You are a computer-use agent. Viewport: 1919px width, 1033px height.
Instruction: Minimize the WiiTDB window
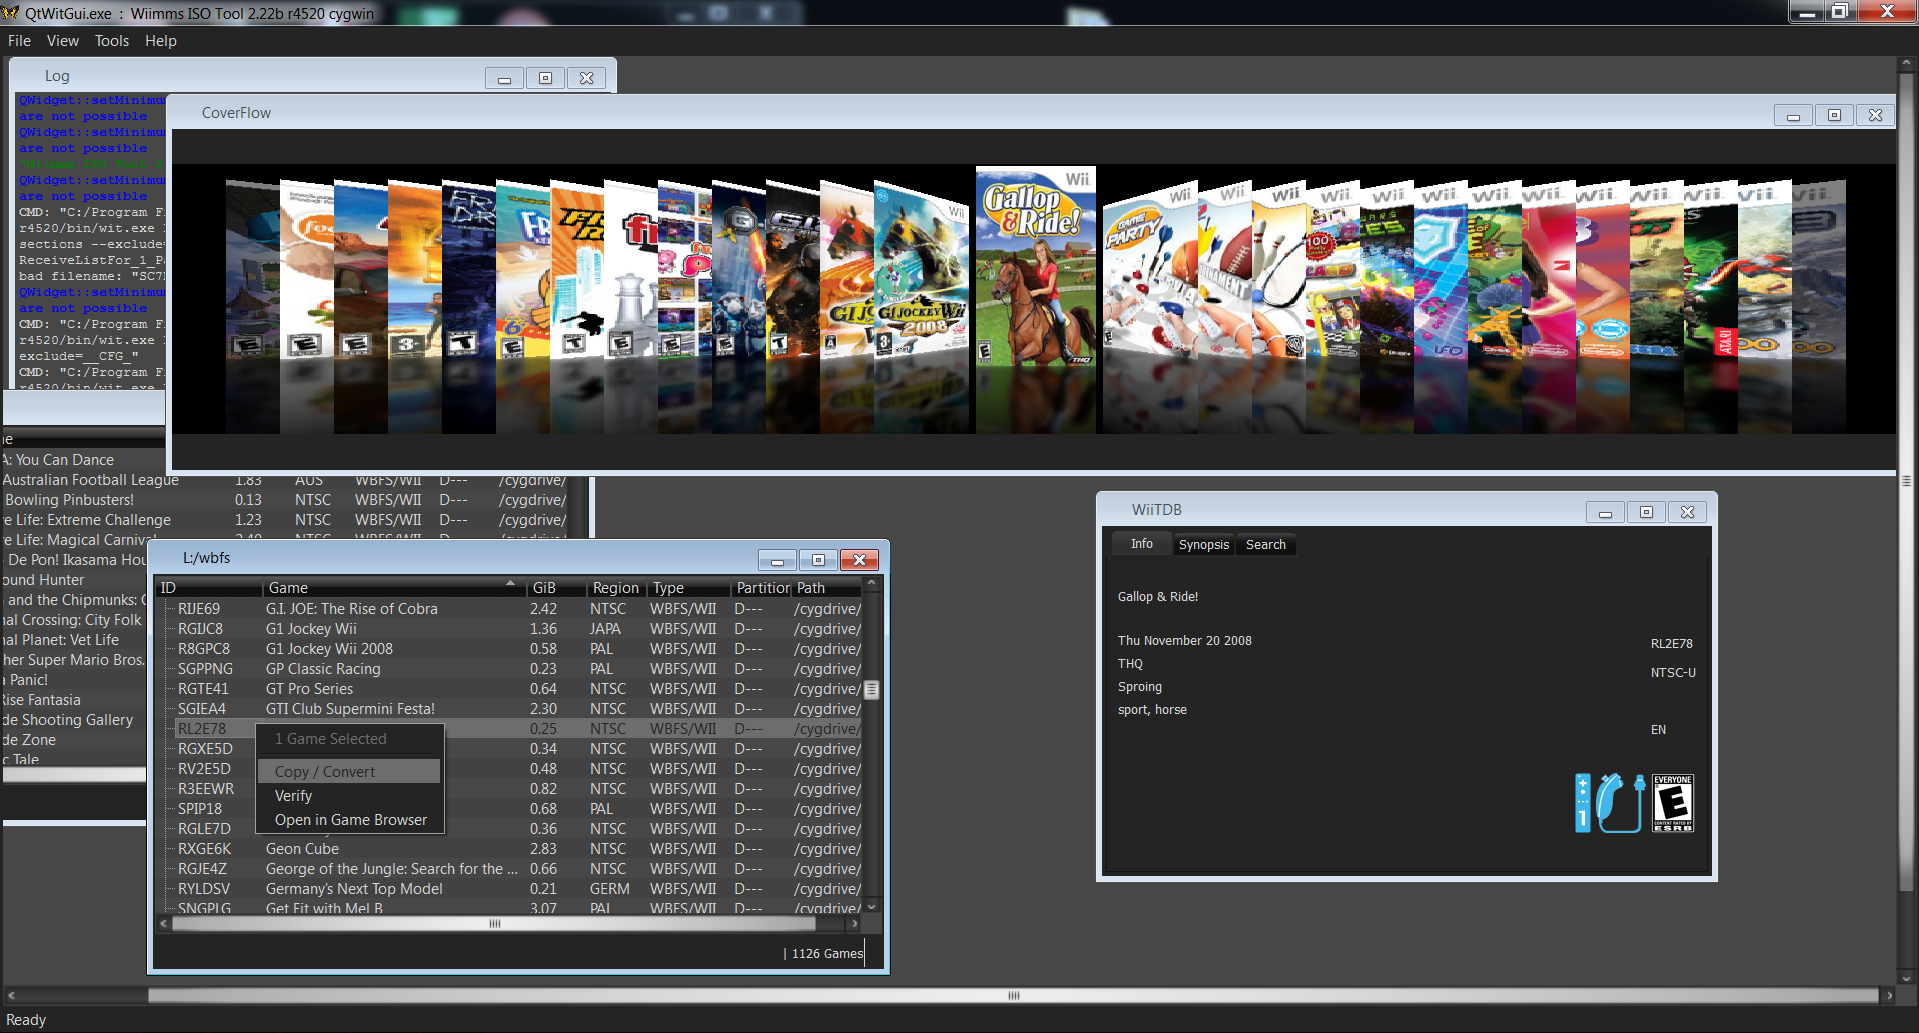click(1605, 513)
